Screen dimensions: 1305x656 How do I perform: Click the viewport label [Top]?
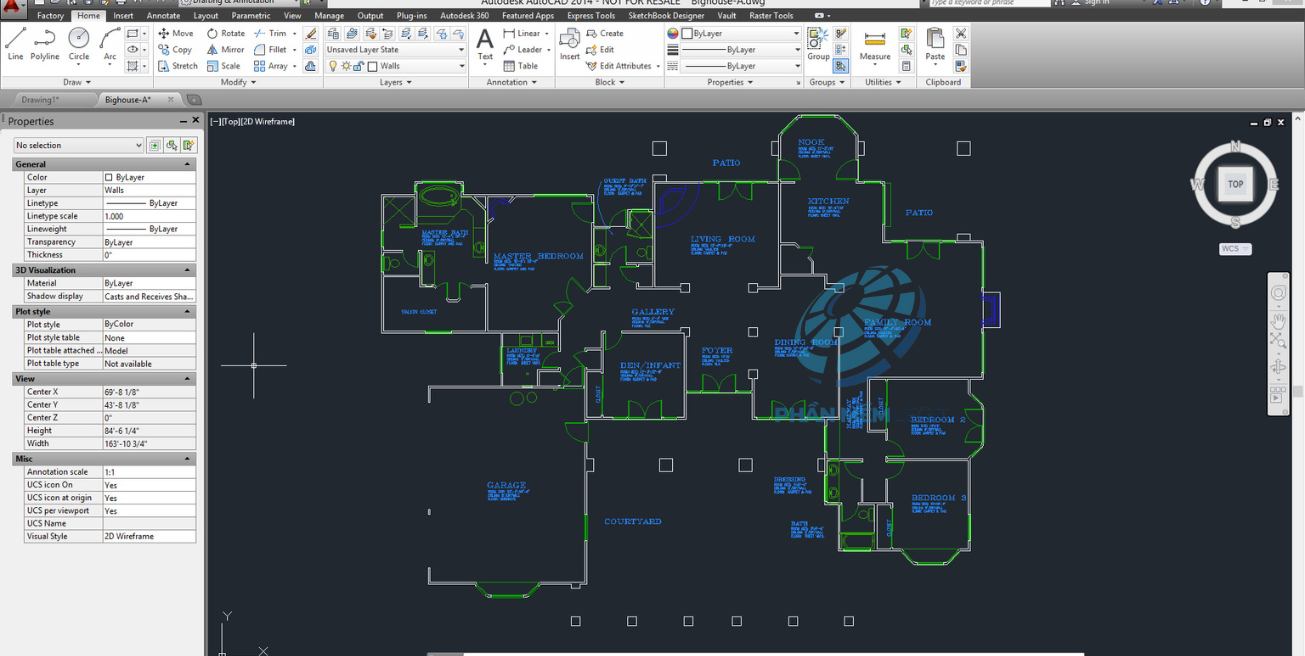[230, 121]
